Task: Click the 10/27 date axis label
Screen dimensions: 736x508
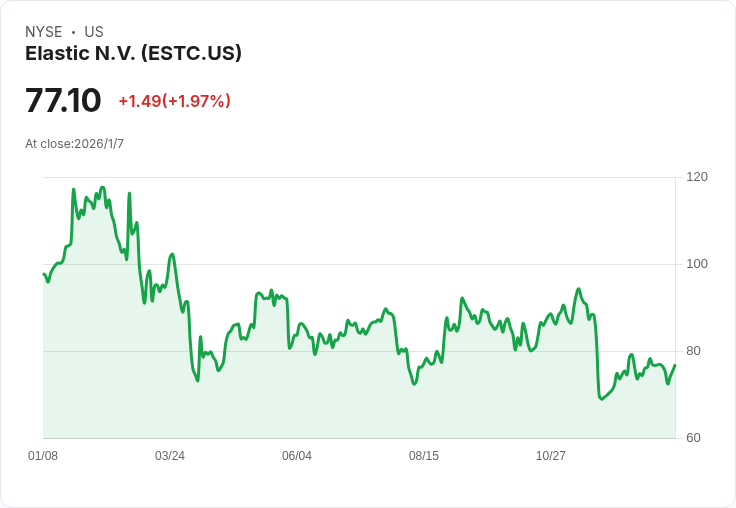Action: coord(551,455)
